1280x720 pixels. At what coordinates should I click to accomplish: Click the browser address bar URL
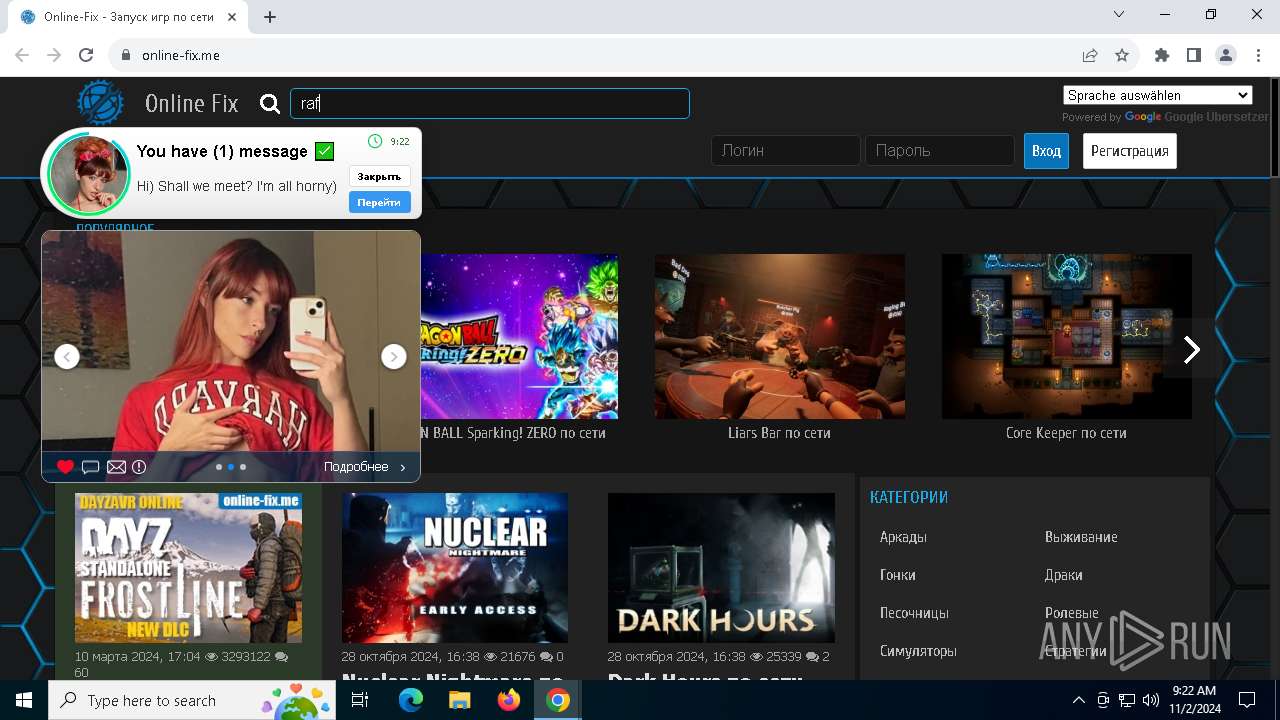point(181,55)
